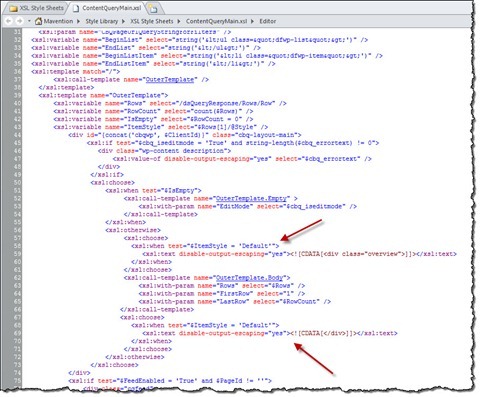This screenshot has height=397, width=480.
Task: Select Editor in the breadcrumb
Action: pos(268,21)
